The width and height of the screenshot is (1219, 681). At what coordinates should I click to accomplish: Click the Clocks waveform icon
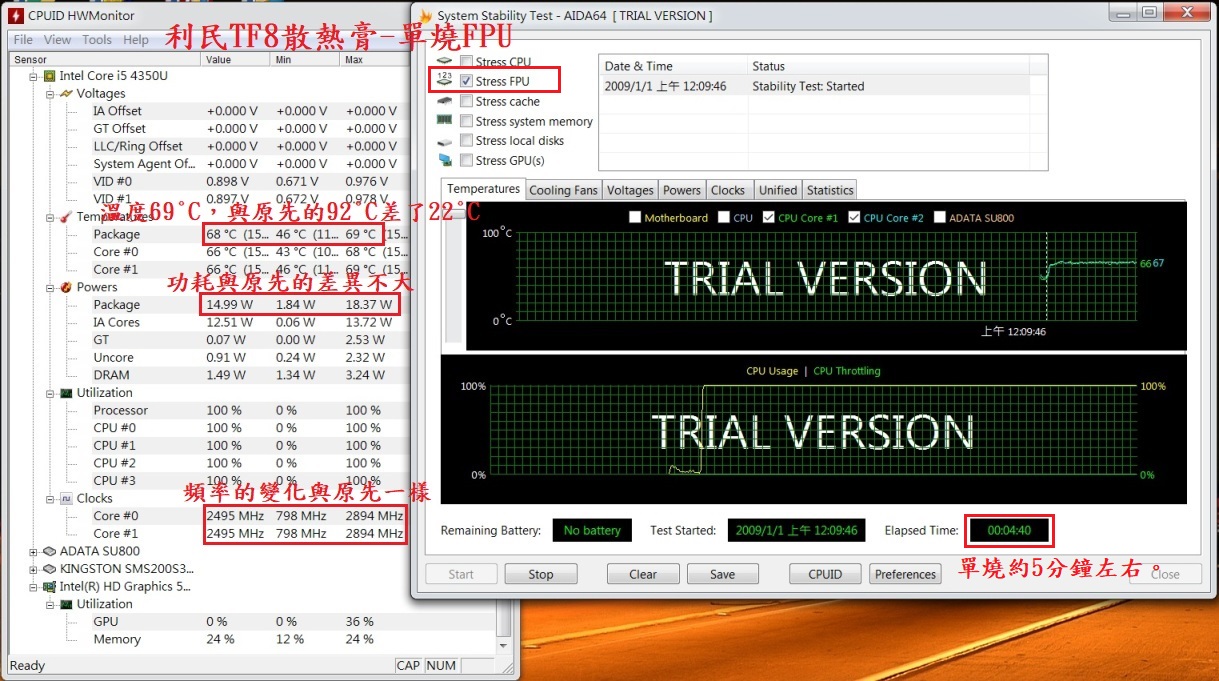pos(67,498)
